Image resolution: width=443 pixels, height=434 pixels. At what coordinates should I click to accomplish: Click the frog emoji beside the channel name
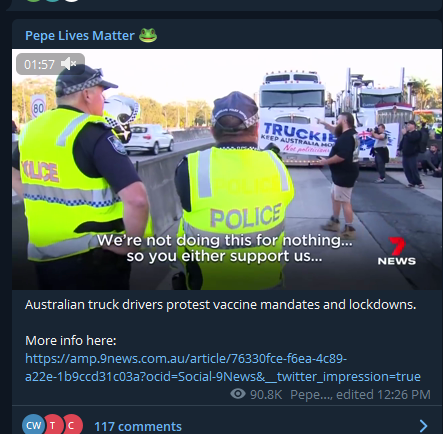pyautogui.click(x=148, y=35)
